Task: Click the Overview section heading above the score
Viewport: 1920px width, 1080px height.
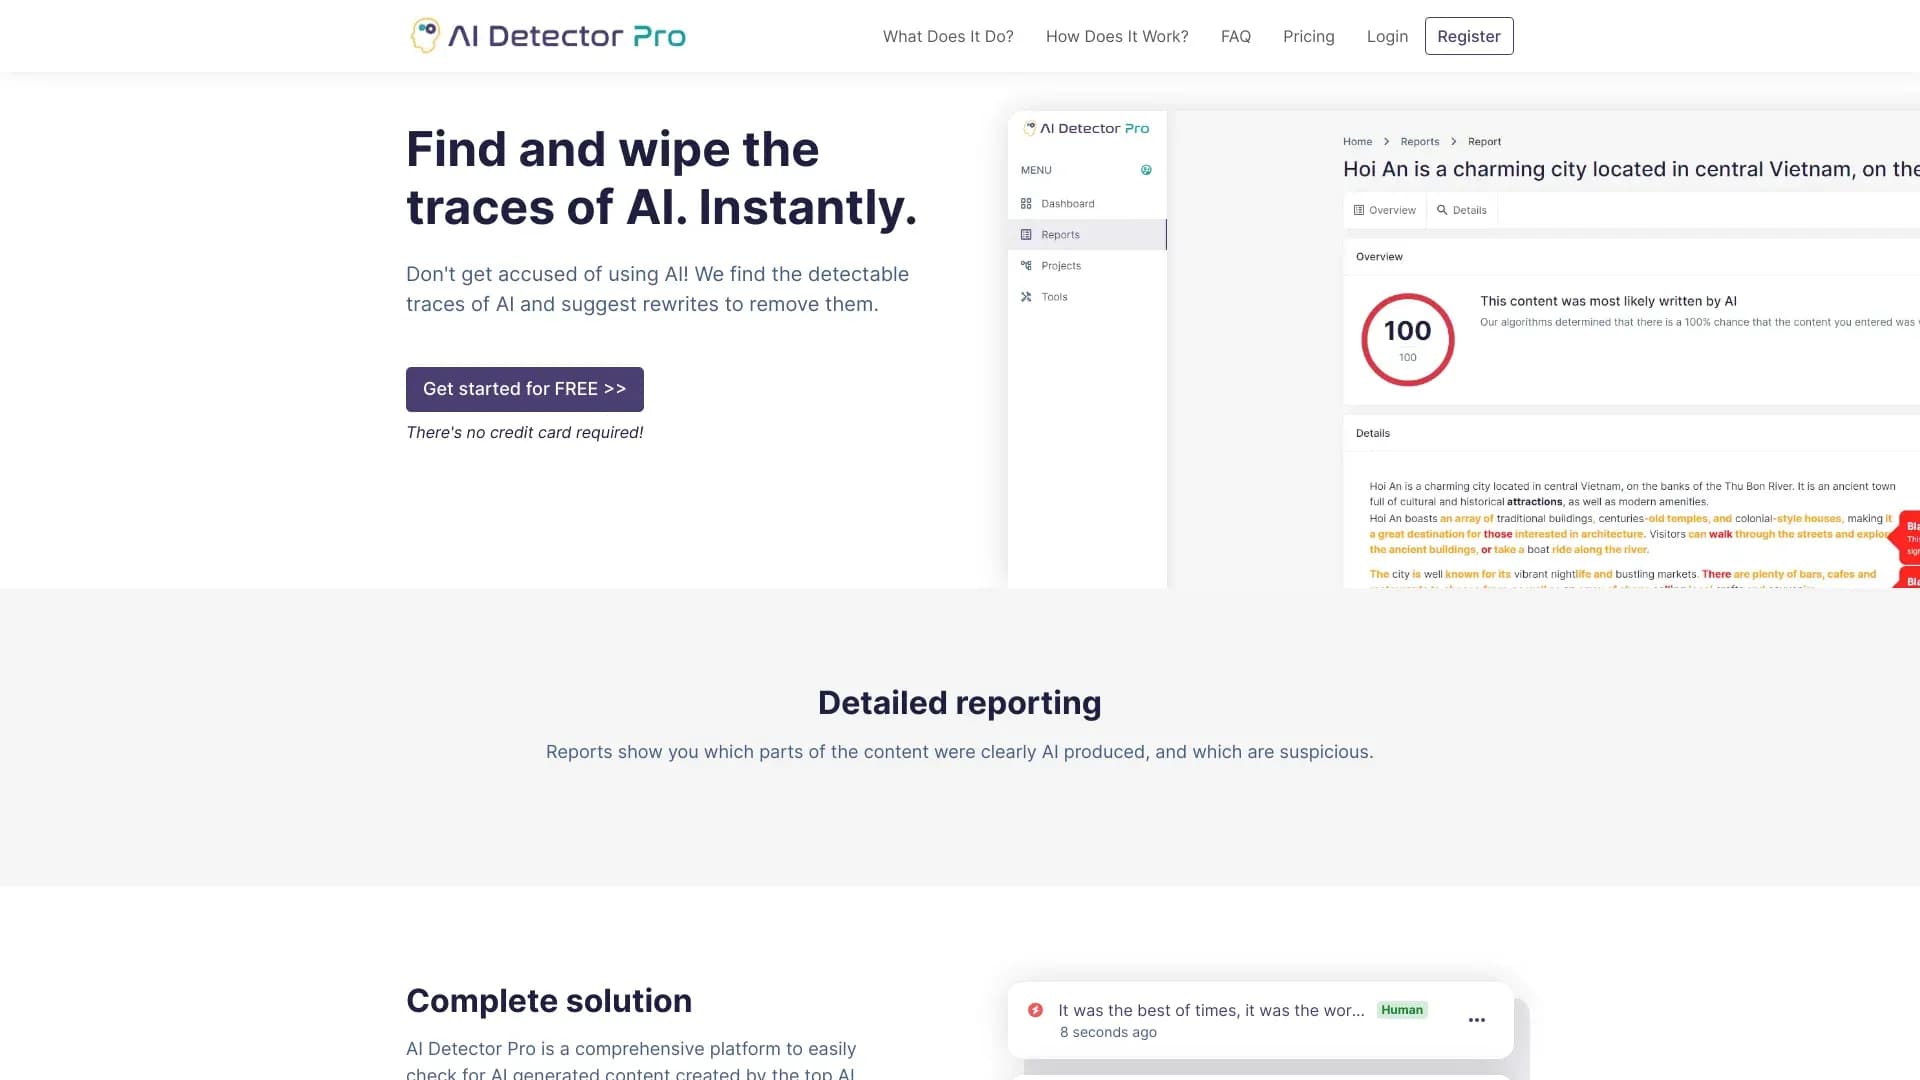Action: [1379, 257]
